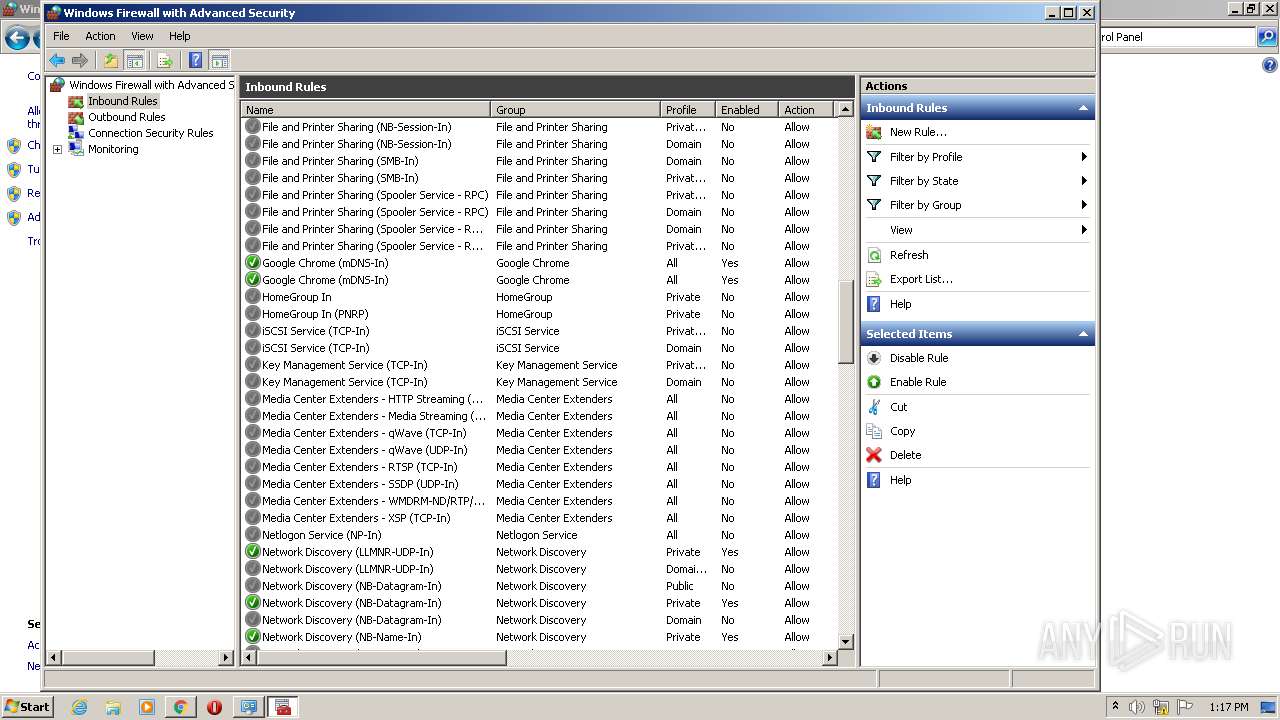Select Media Center Extenders - RTSP (TCP-In) rule
The height and width of the screenshot is (720, 1280).
tap(538, 467)
